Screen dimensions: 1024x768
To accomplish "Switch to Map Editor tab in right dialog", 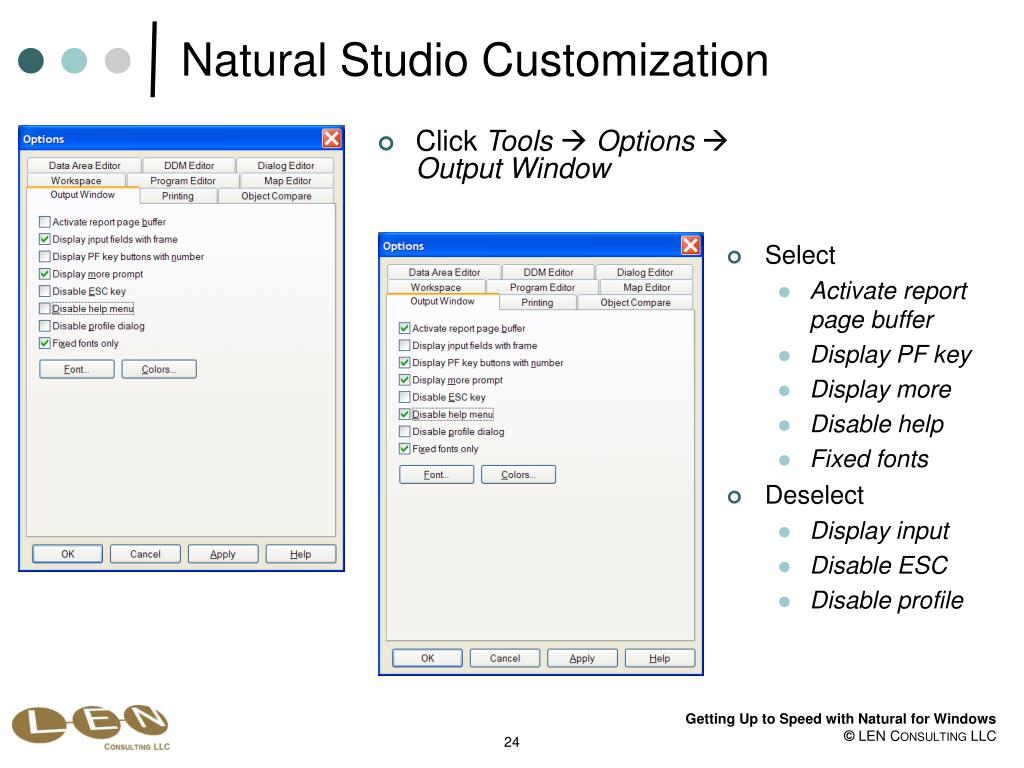I will (x=647, y=287).
